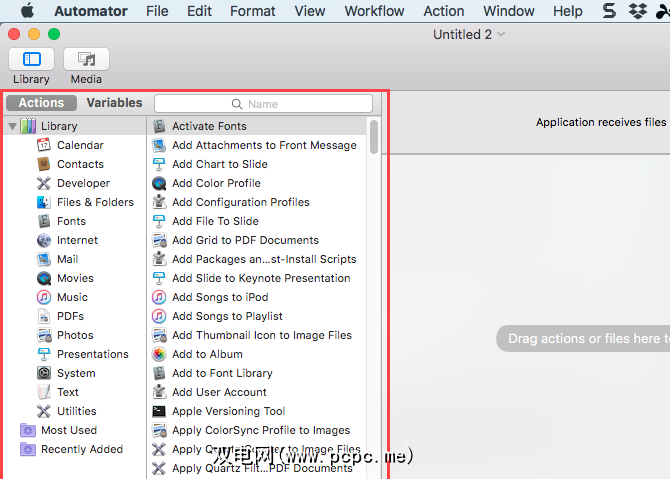Select the Files & Folders Finder icon

point(44,202)
